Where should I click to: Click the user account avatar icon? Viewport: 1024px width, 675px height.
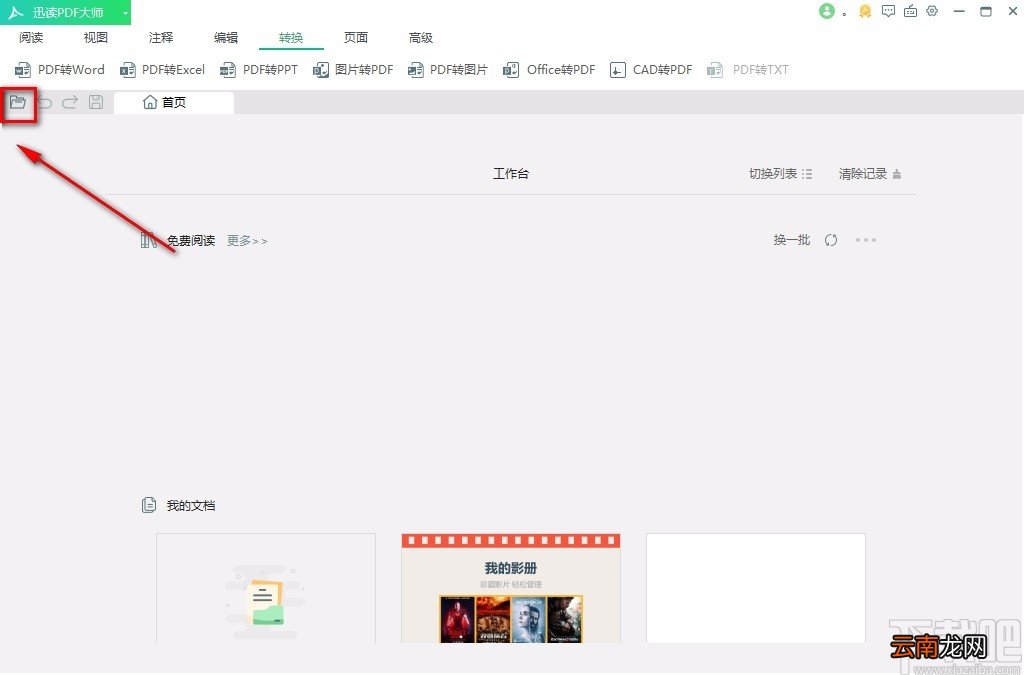827,11
